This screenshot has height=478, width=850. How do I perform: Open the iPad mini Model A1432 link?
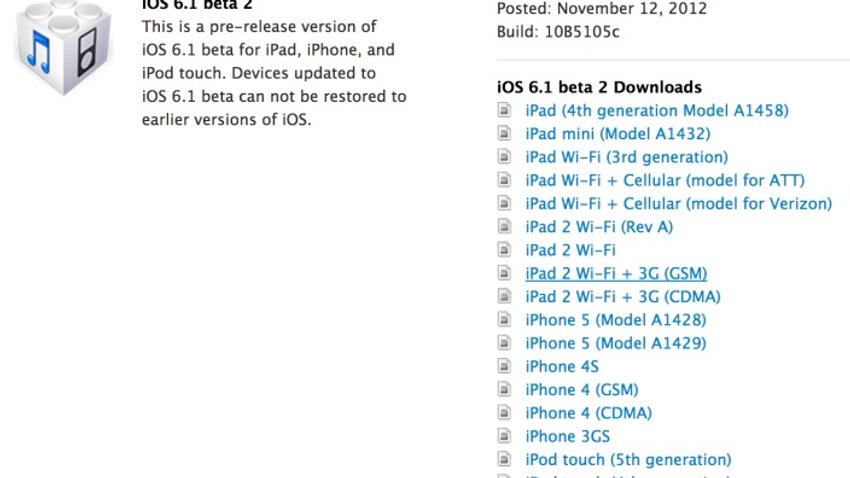tap(617, 134)
